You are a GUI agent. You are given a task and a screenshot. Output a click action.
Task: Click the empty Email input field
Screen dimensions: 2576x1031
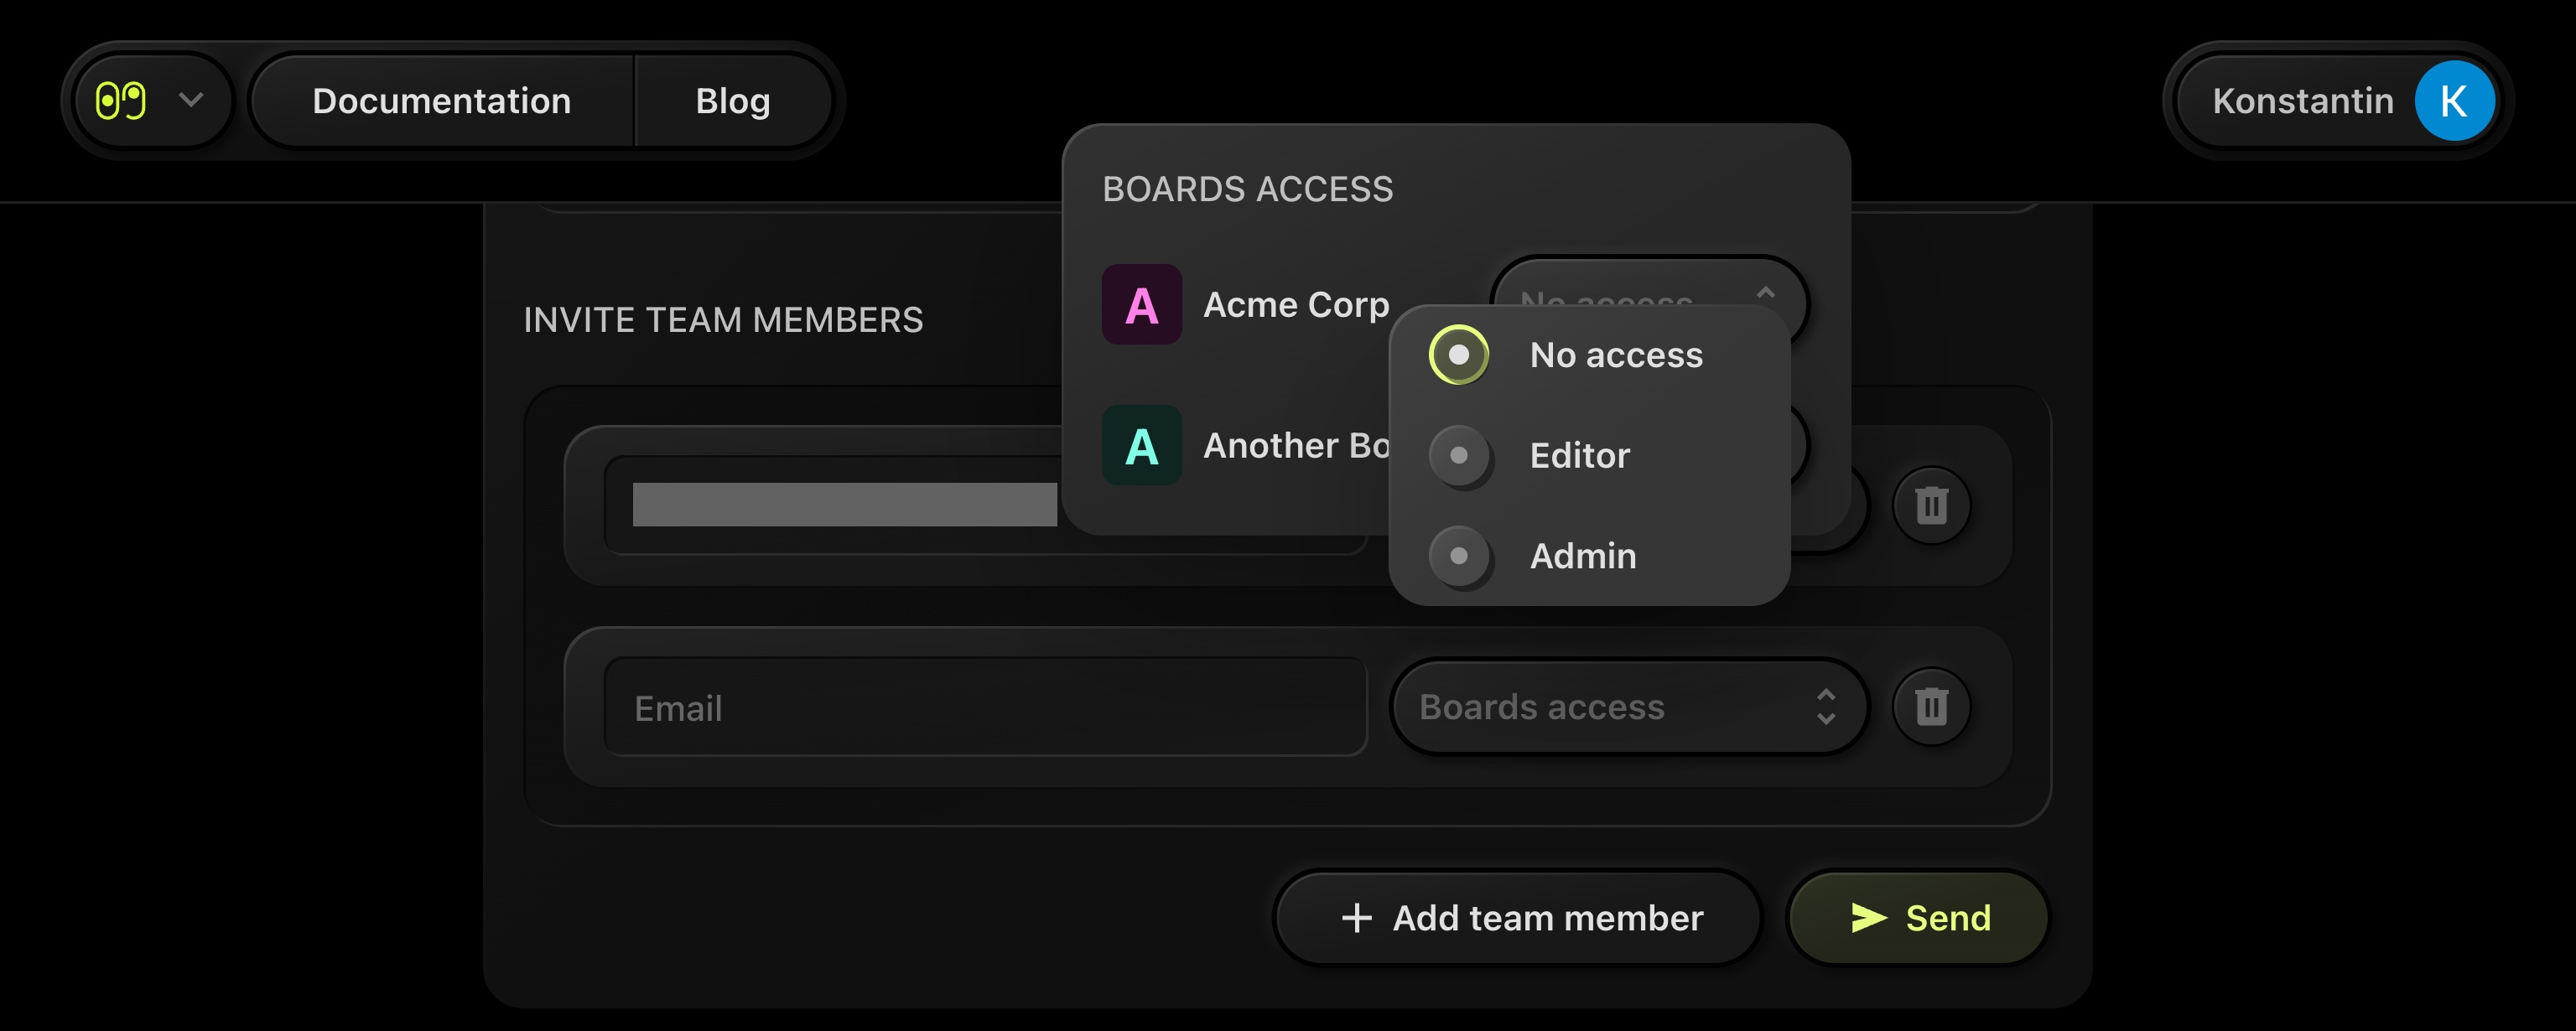(985, 708)
